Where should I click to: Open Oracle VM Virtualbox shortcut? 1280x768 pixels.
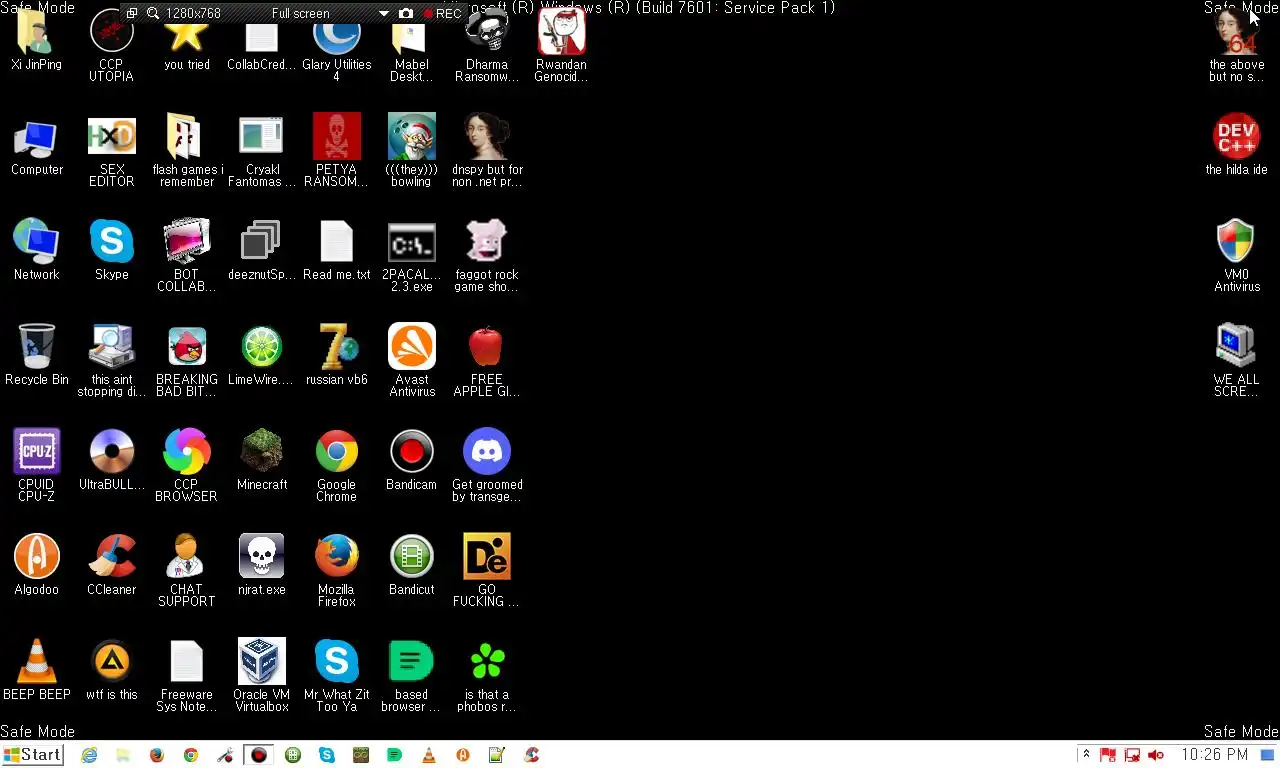pyautogui.click(x=262, y=674)
